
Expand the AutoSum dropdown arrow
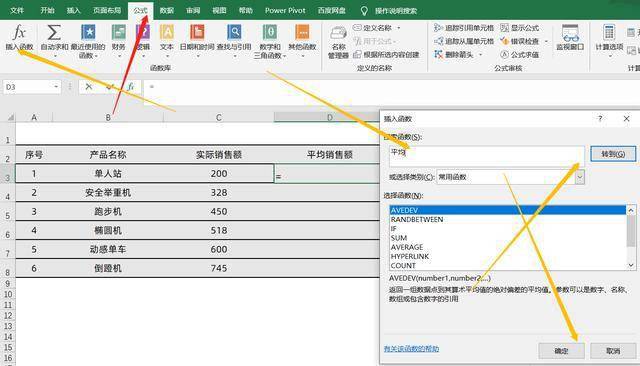(54, 56)
